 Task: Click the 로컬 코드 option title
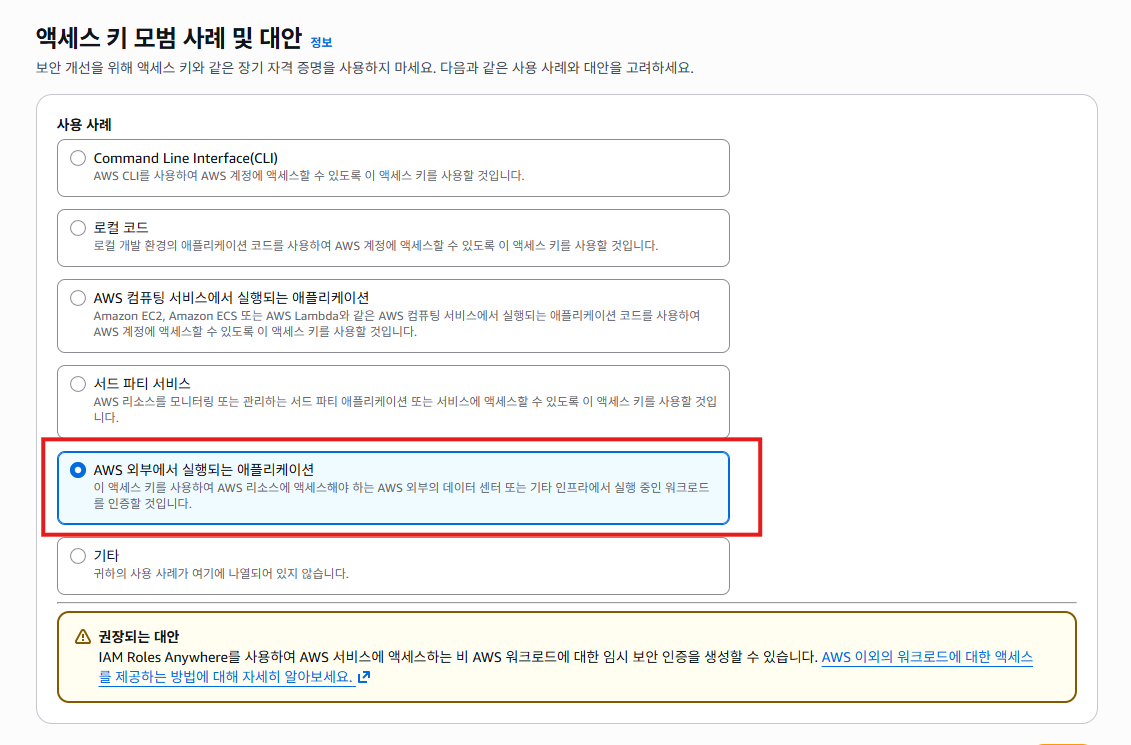(x=121, y=228)
